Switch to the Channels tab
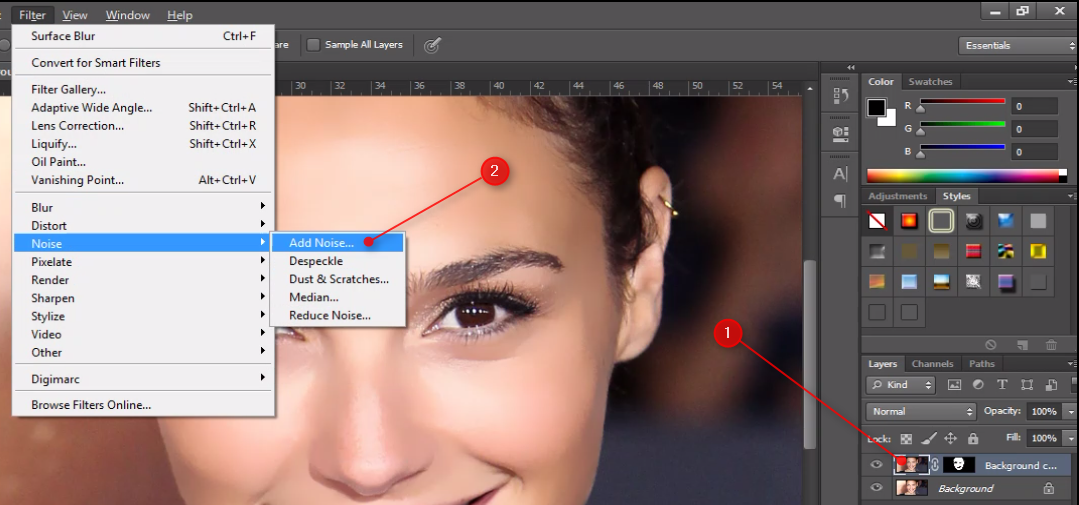This screenshot has height=505, width=1079. pyautogui.click(x=932, y=364)
